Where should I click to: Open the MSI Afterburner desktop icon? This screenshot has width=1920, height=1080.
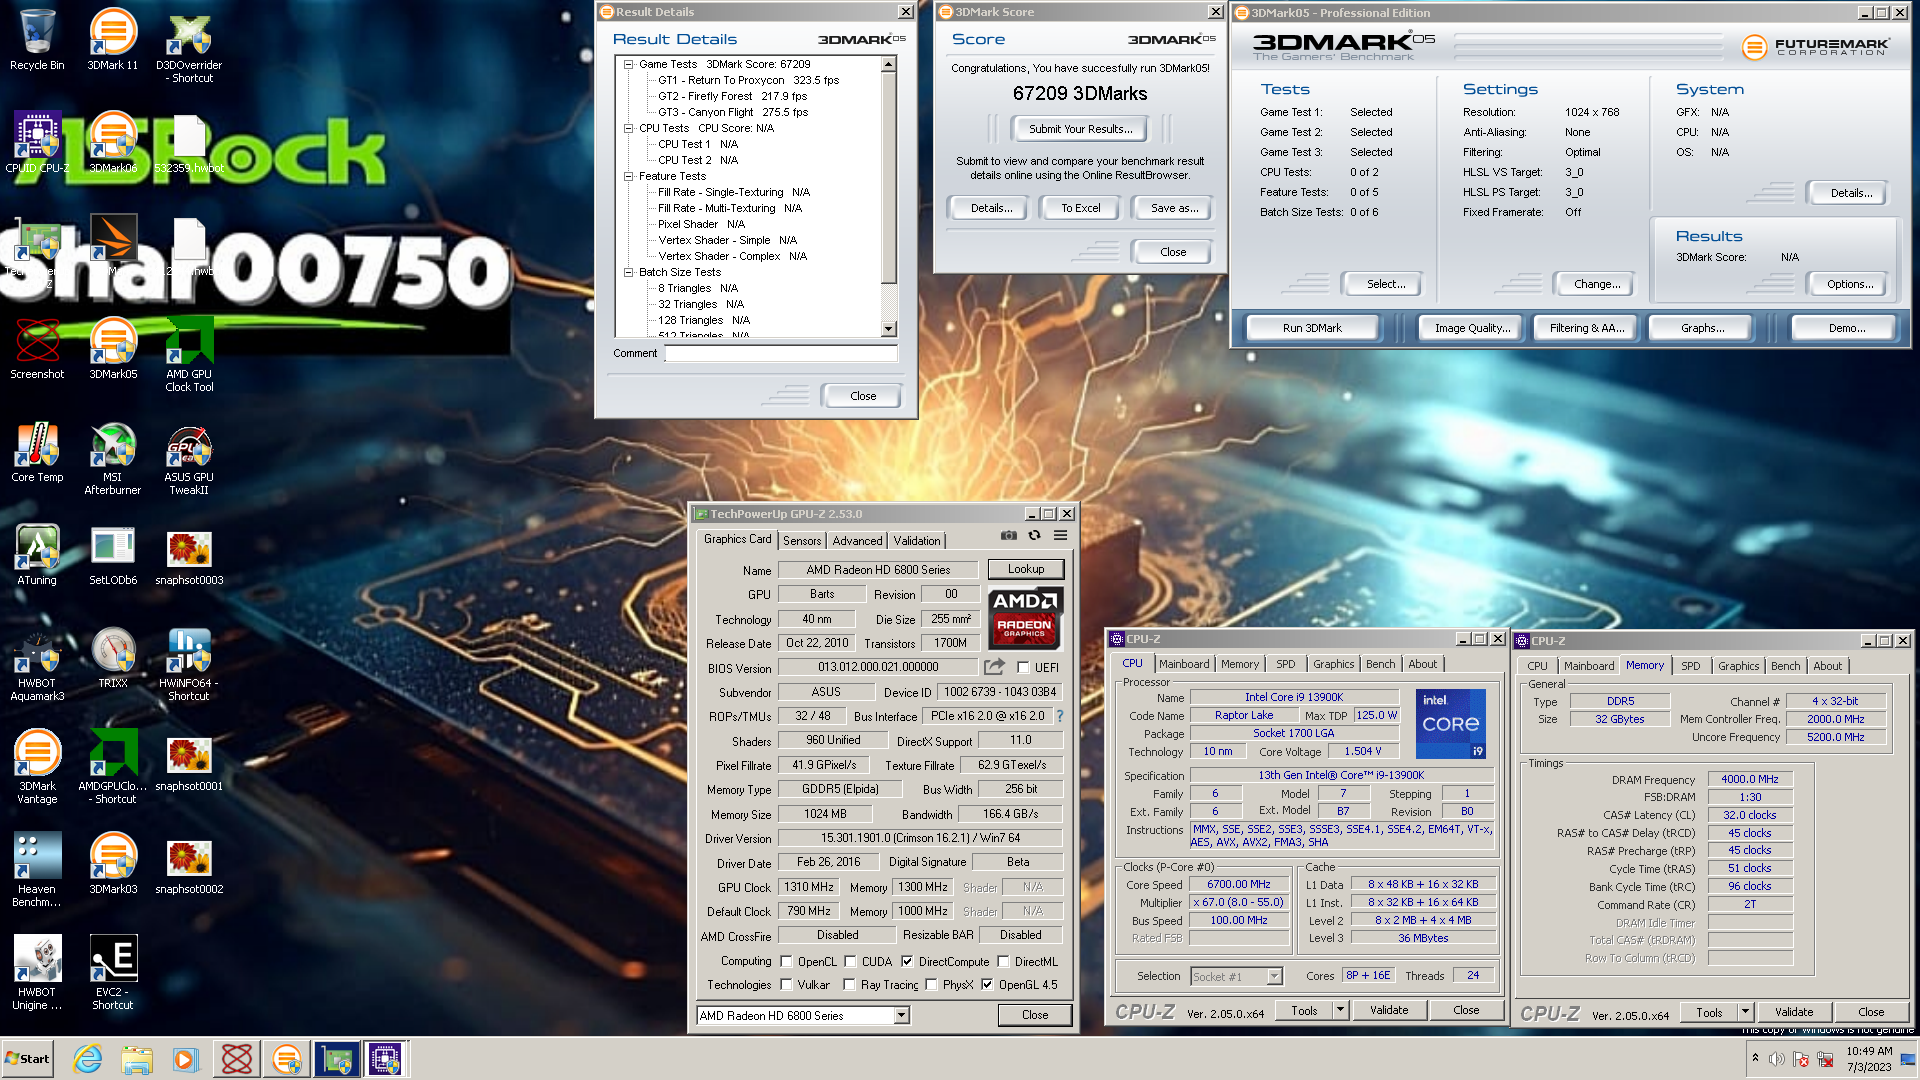coord(113,459)
